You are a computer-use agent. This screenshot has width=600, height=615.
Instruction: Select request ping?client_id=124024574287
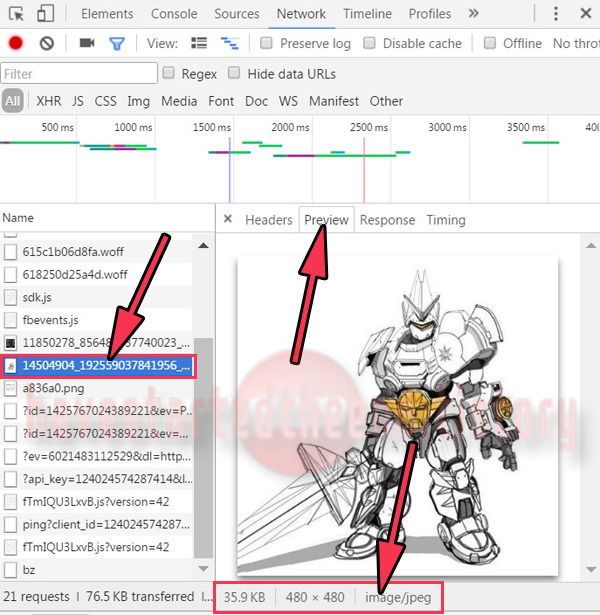[96, 524]
